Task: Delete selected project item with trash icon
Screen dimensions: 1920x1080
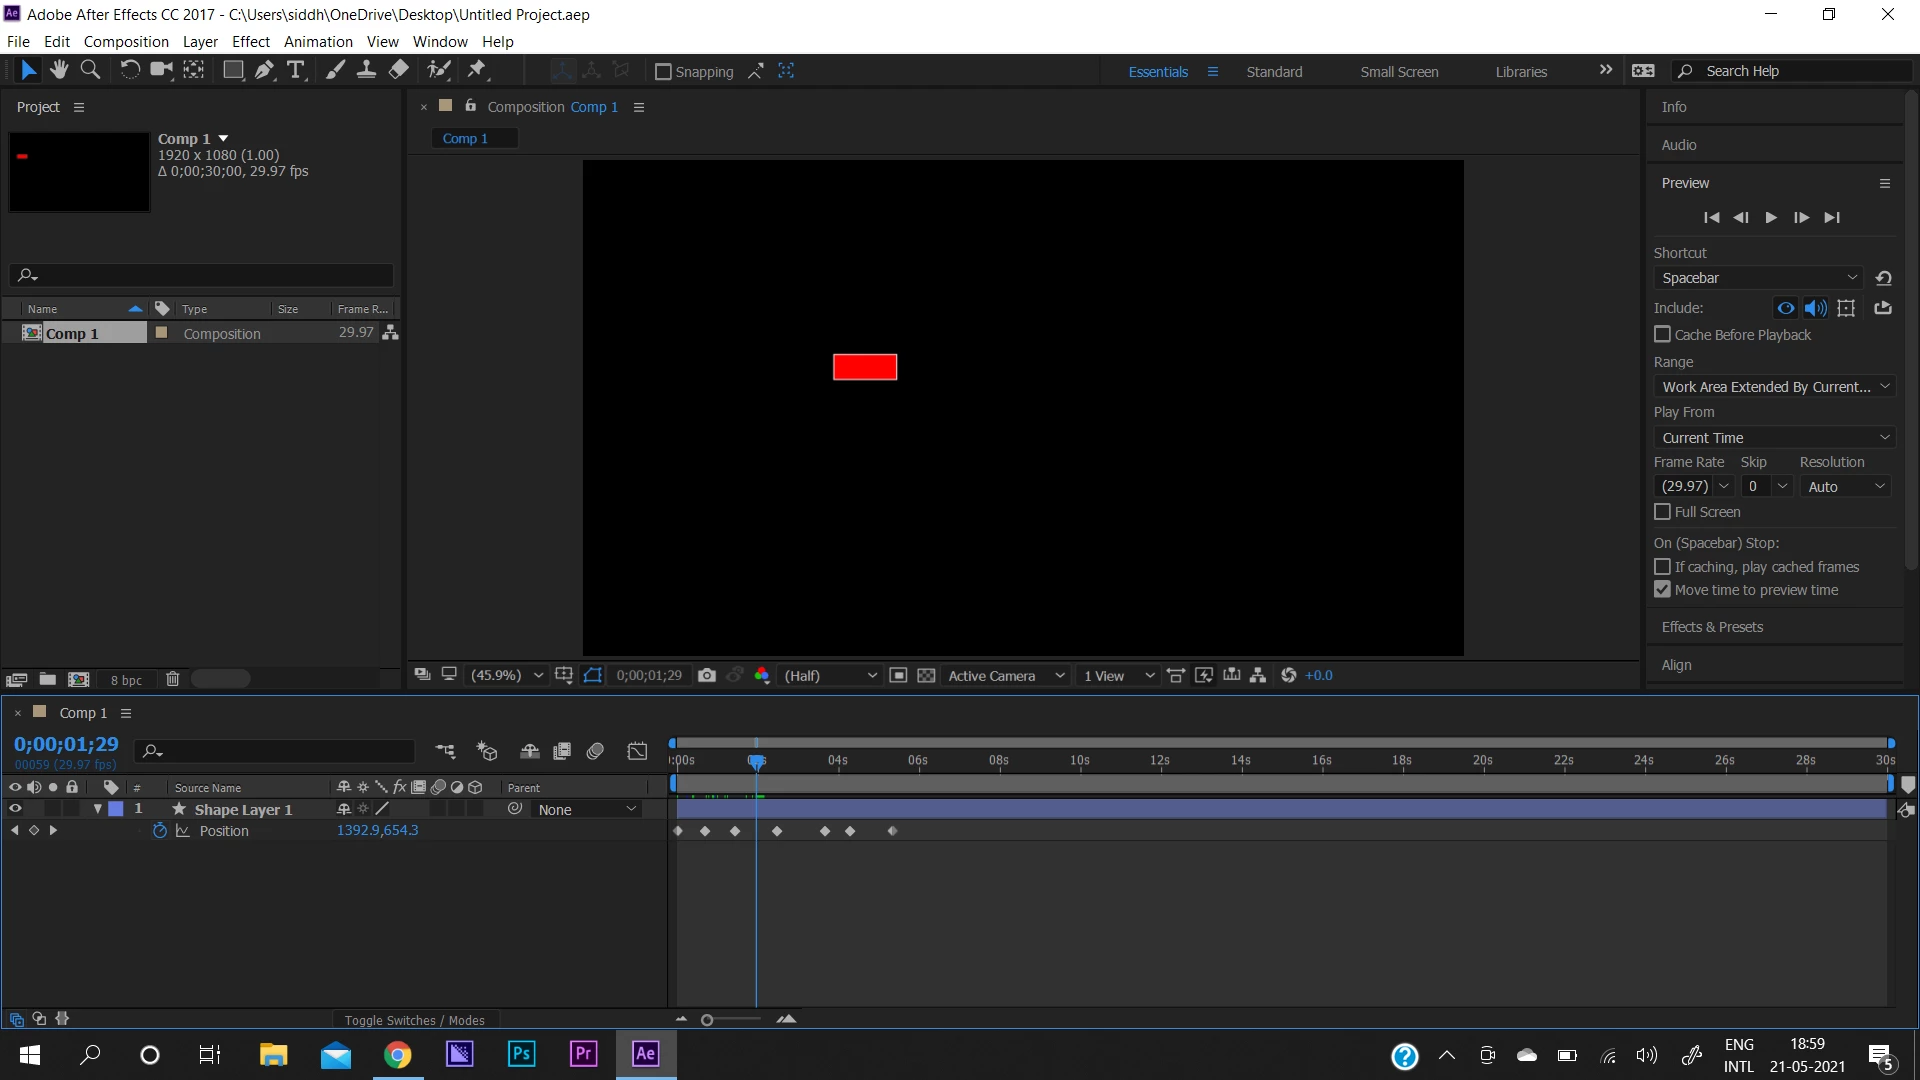Action: coord(172,680)
